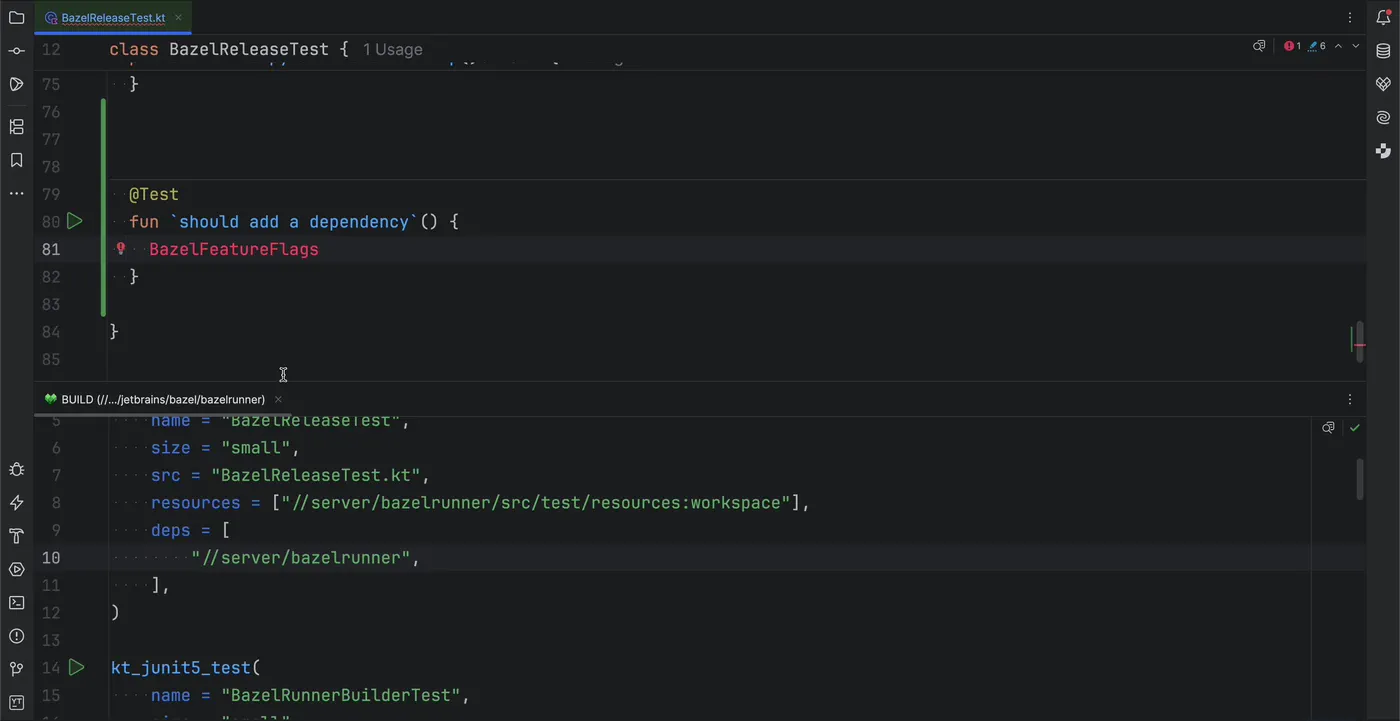
Task: Click the "//server/bazelrunner" dependency string
Action: pos(300,558)
